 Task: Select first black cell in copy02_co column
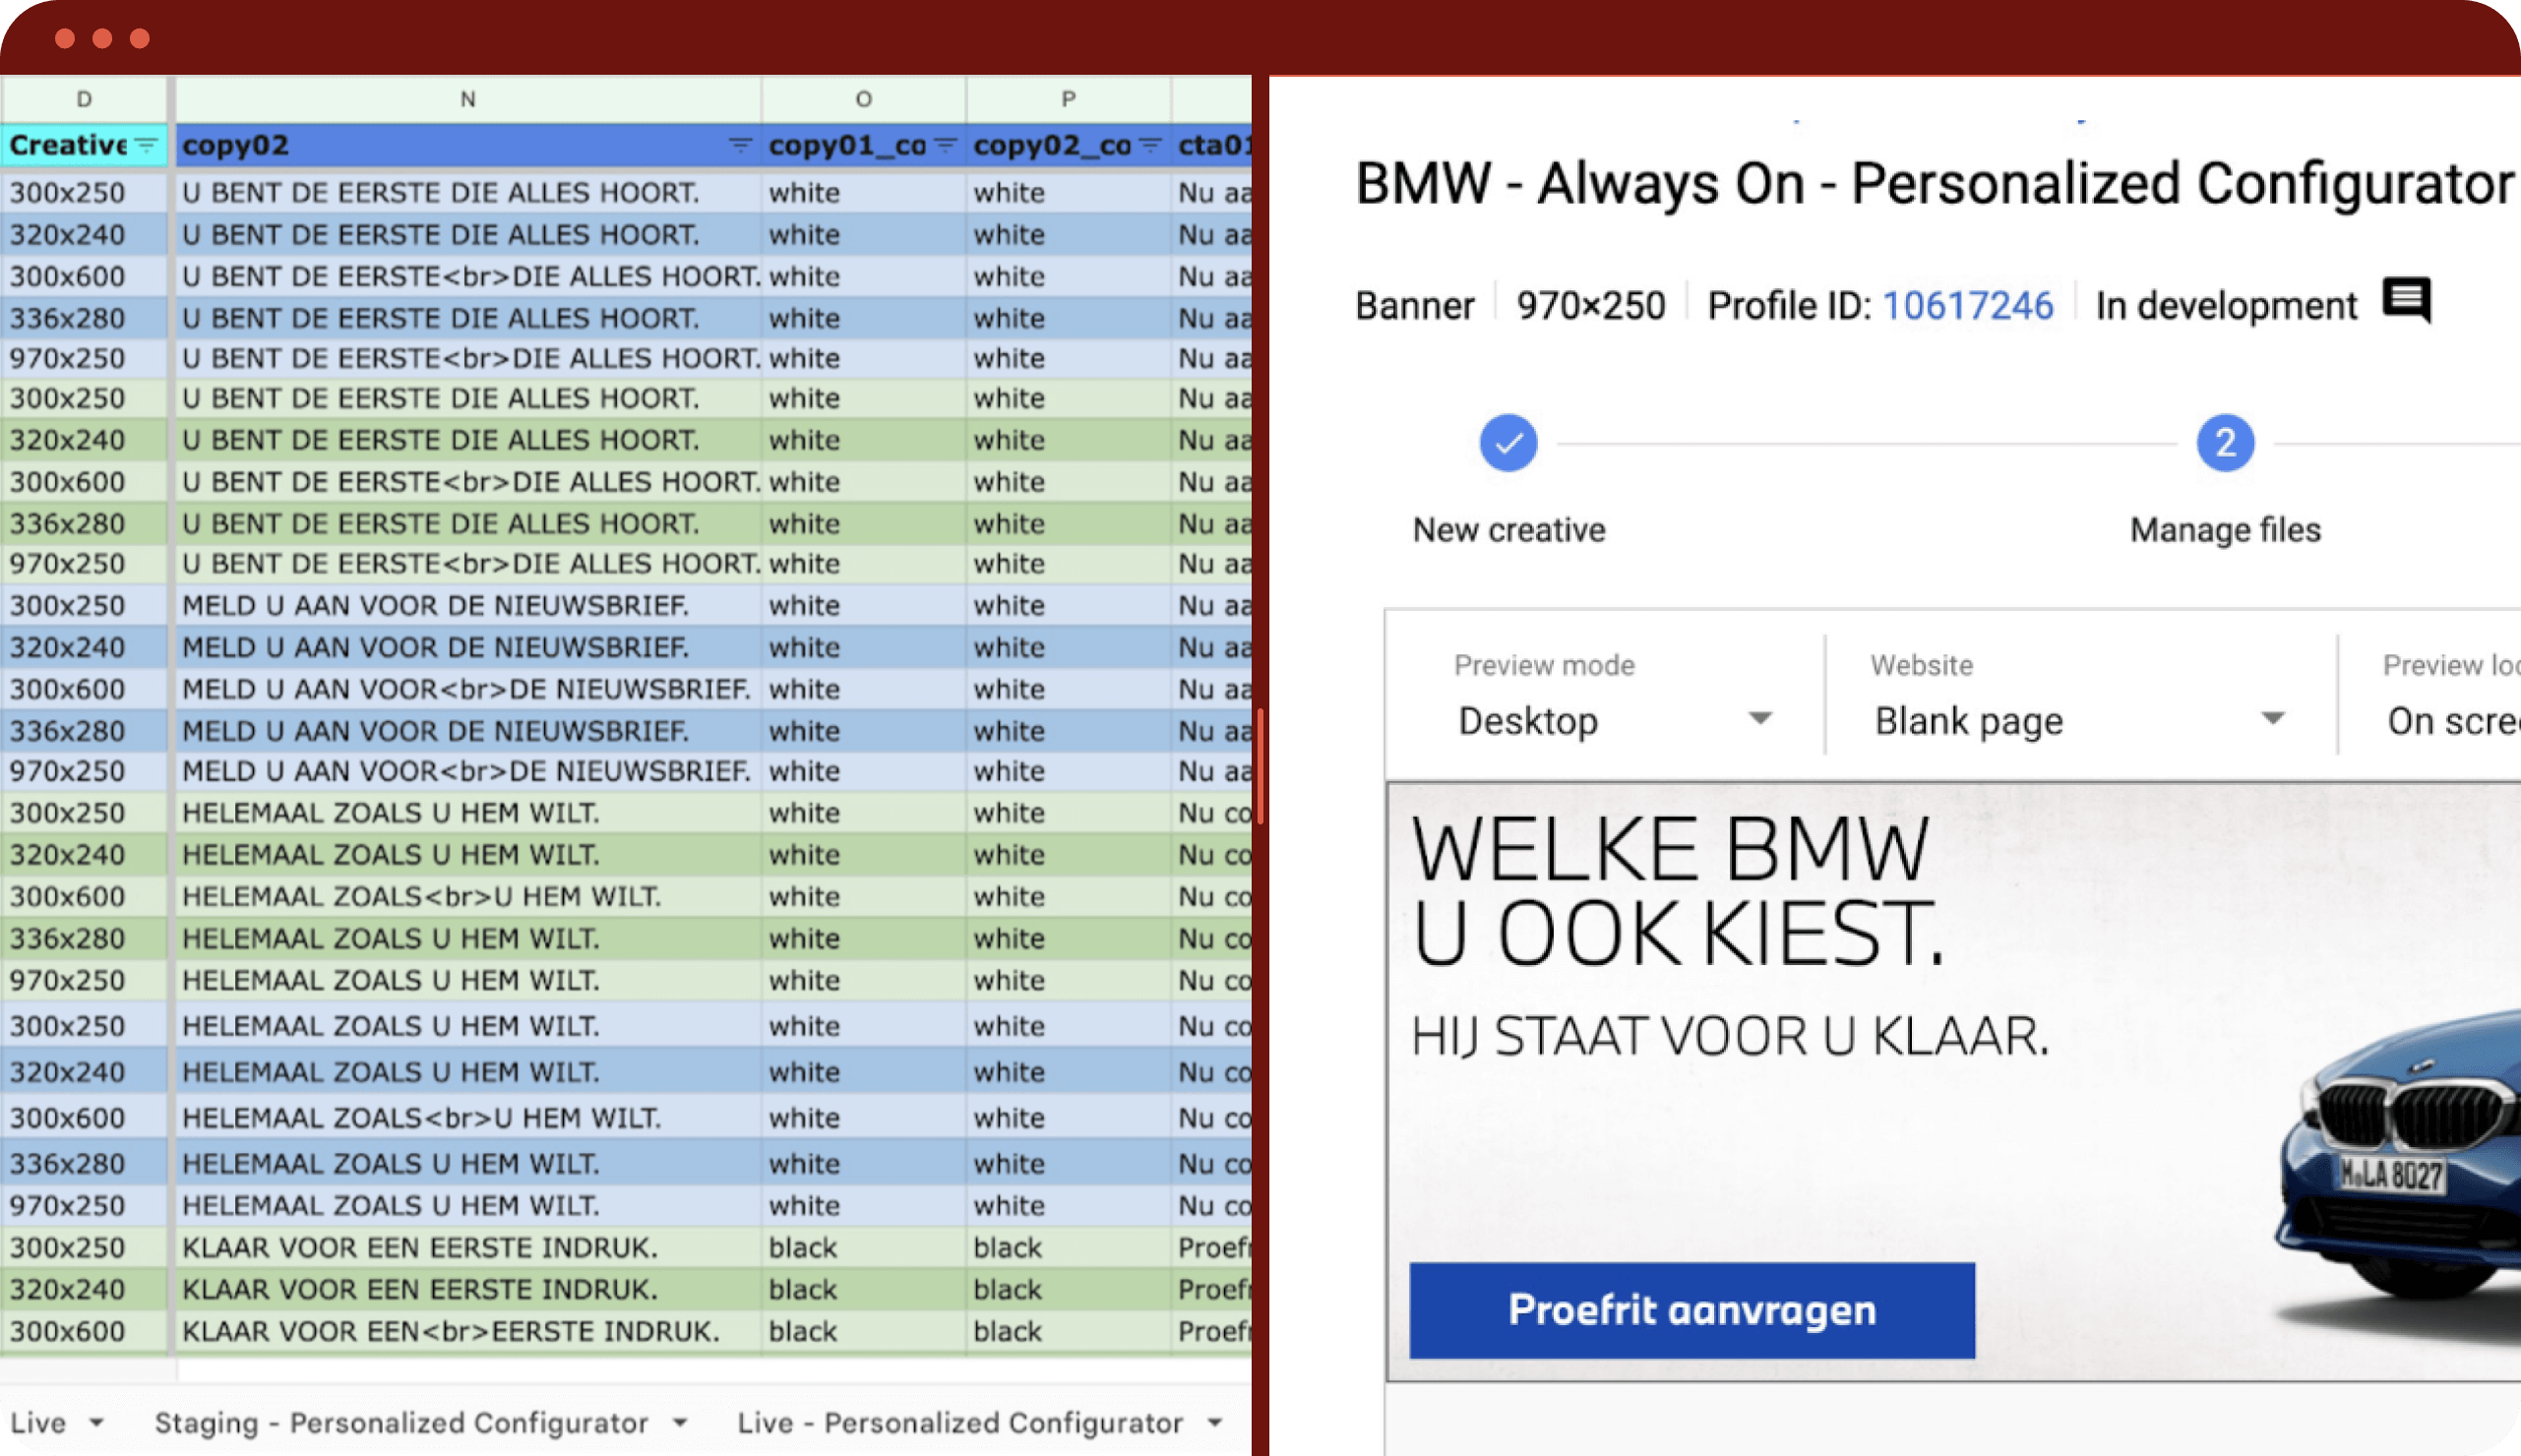point(1068,1247)
